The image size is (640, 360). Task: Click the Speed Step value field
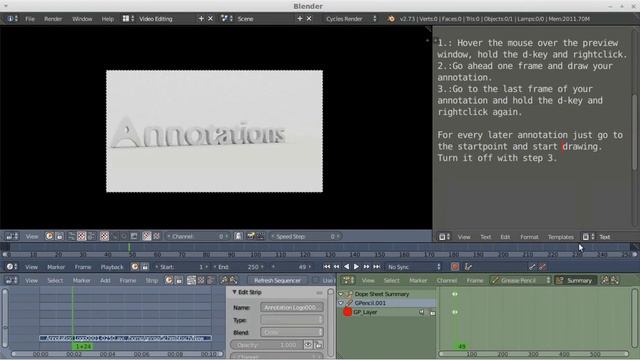(305, 236)
